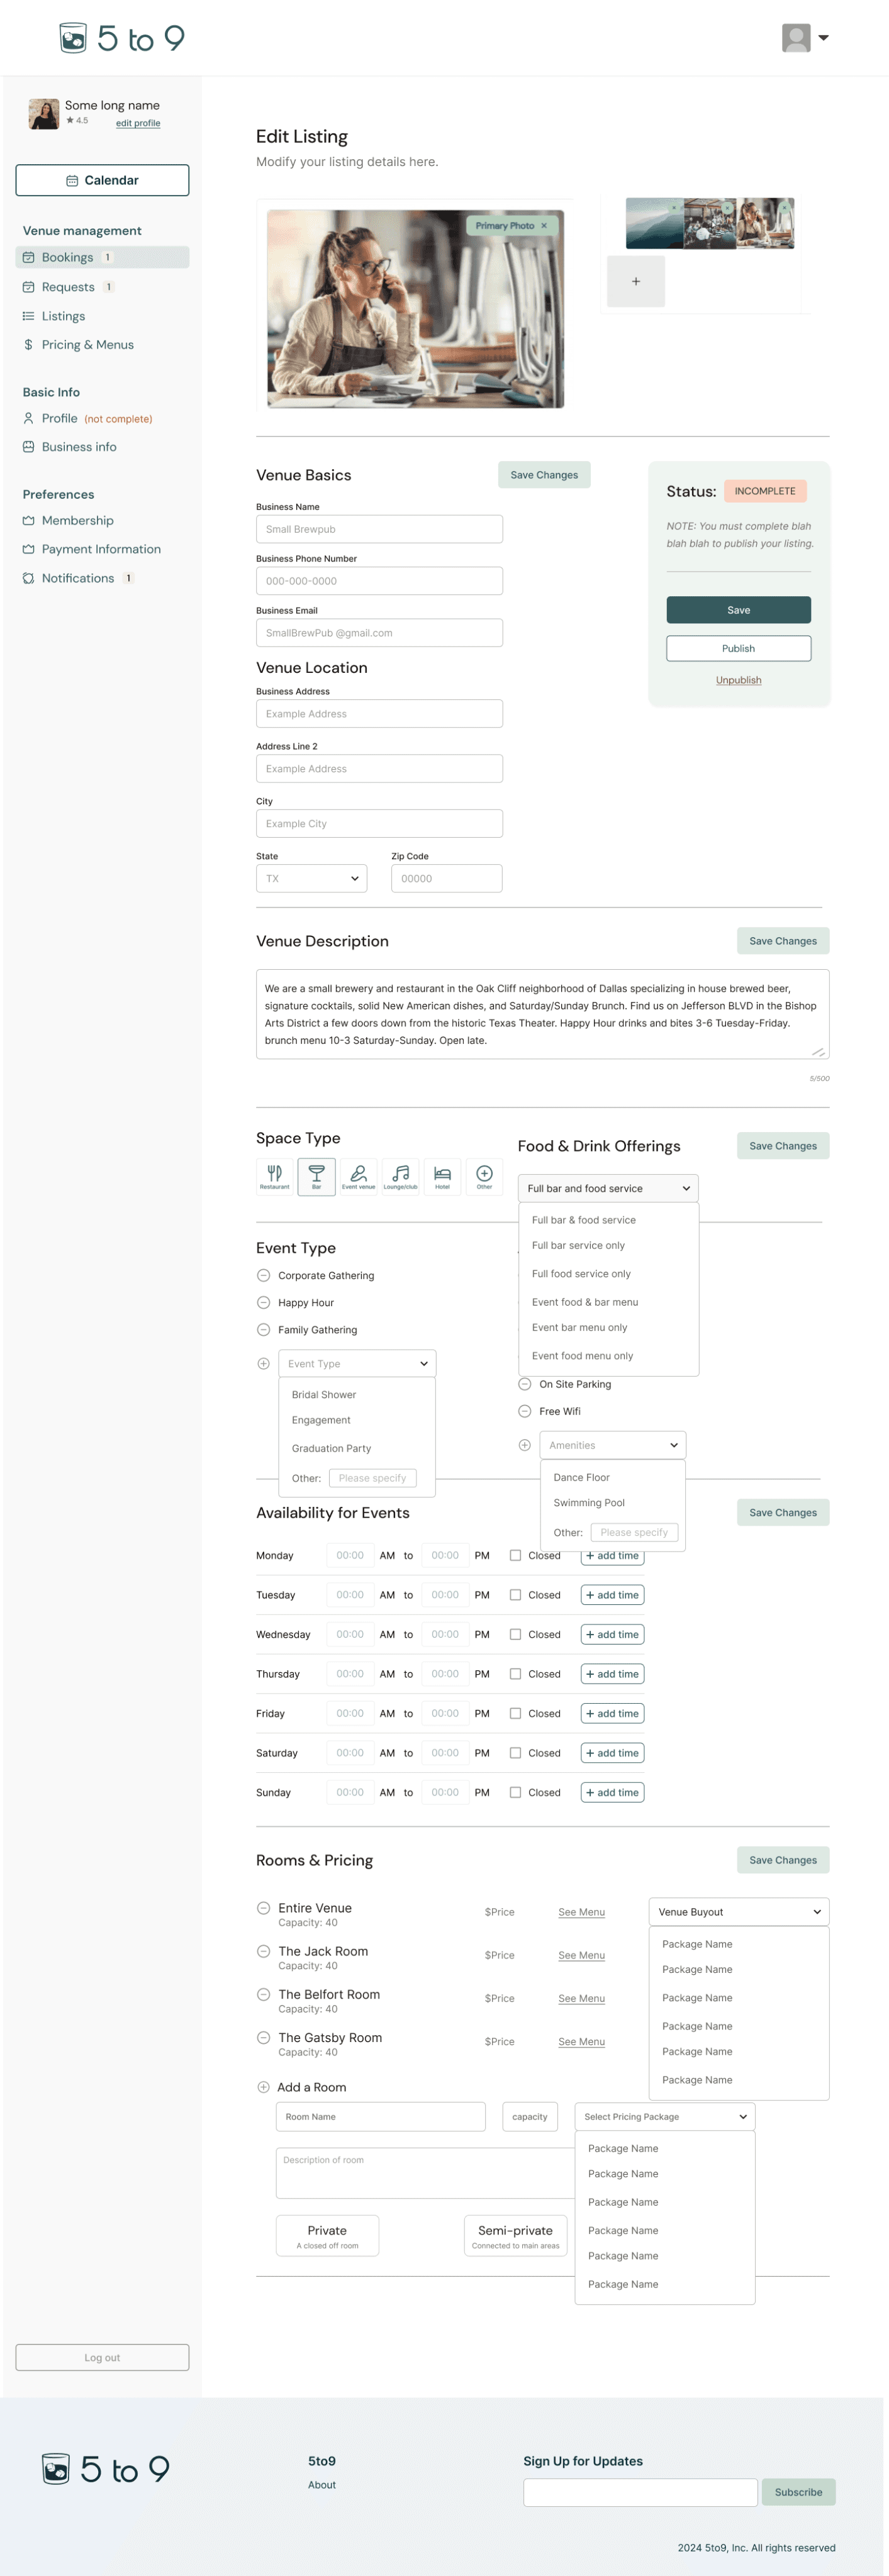
Task: Click the Zip Code input field
Action: pos(446,878)
